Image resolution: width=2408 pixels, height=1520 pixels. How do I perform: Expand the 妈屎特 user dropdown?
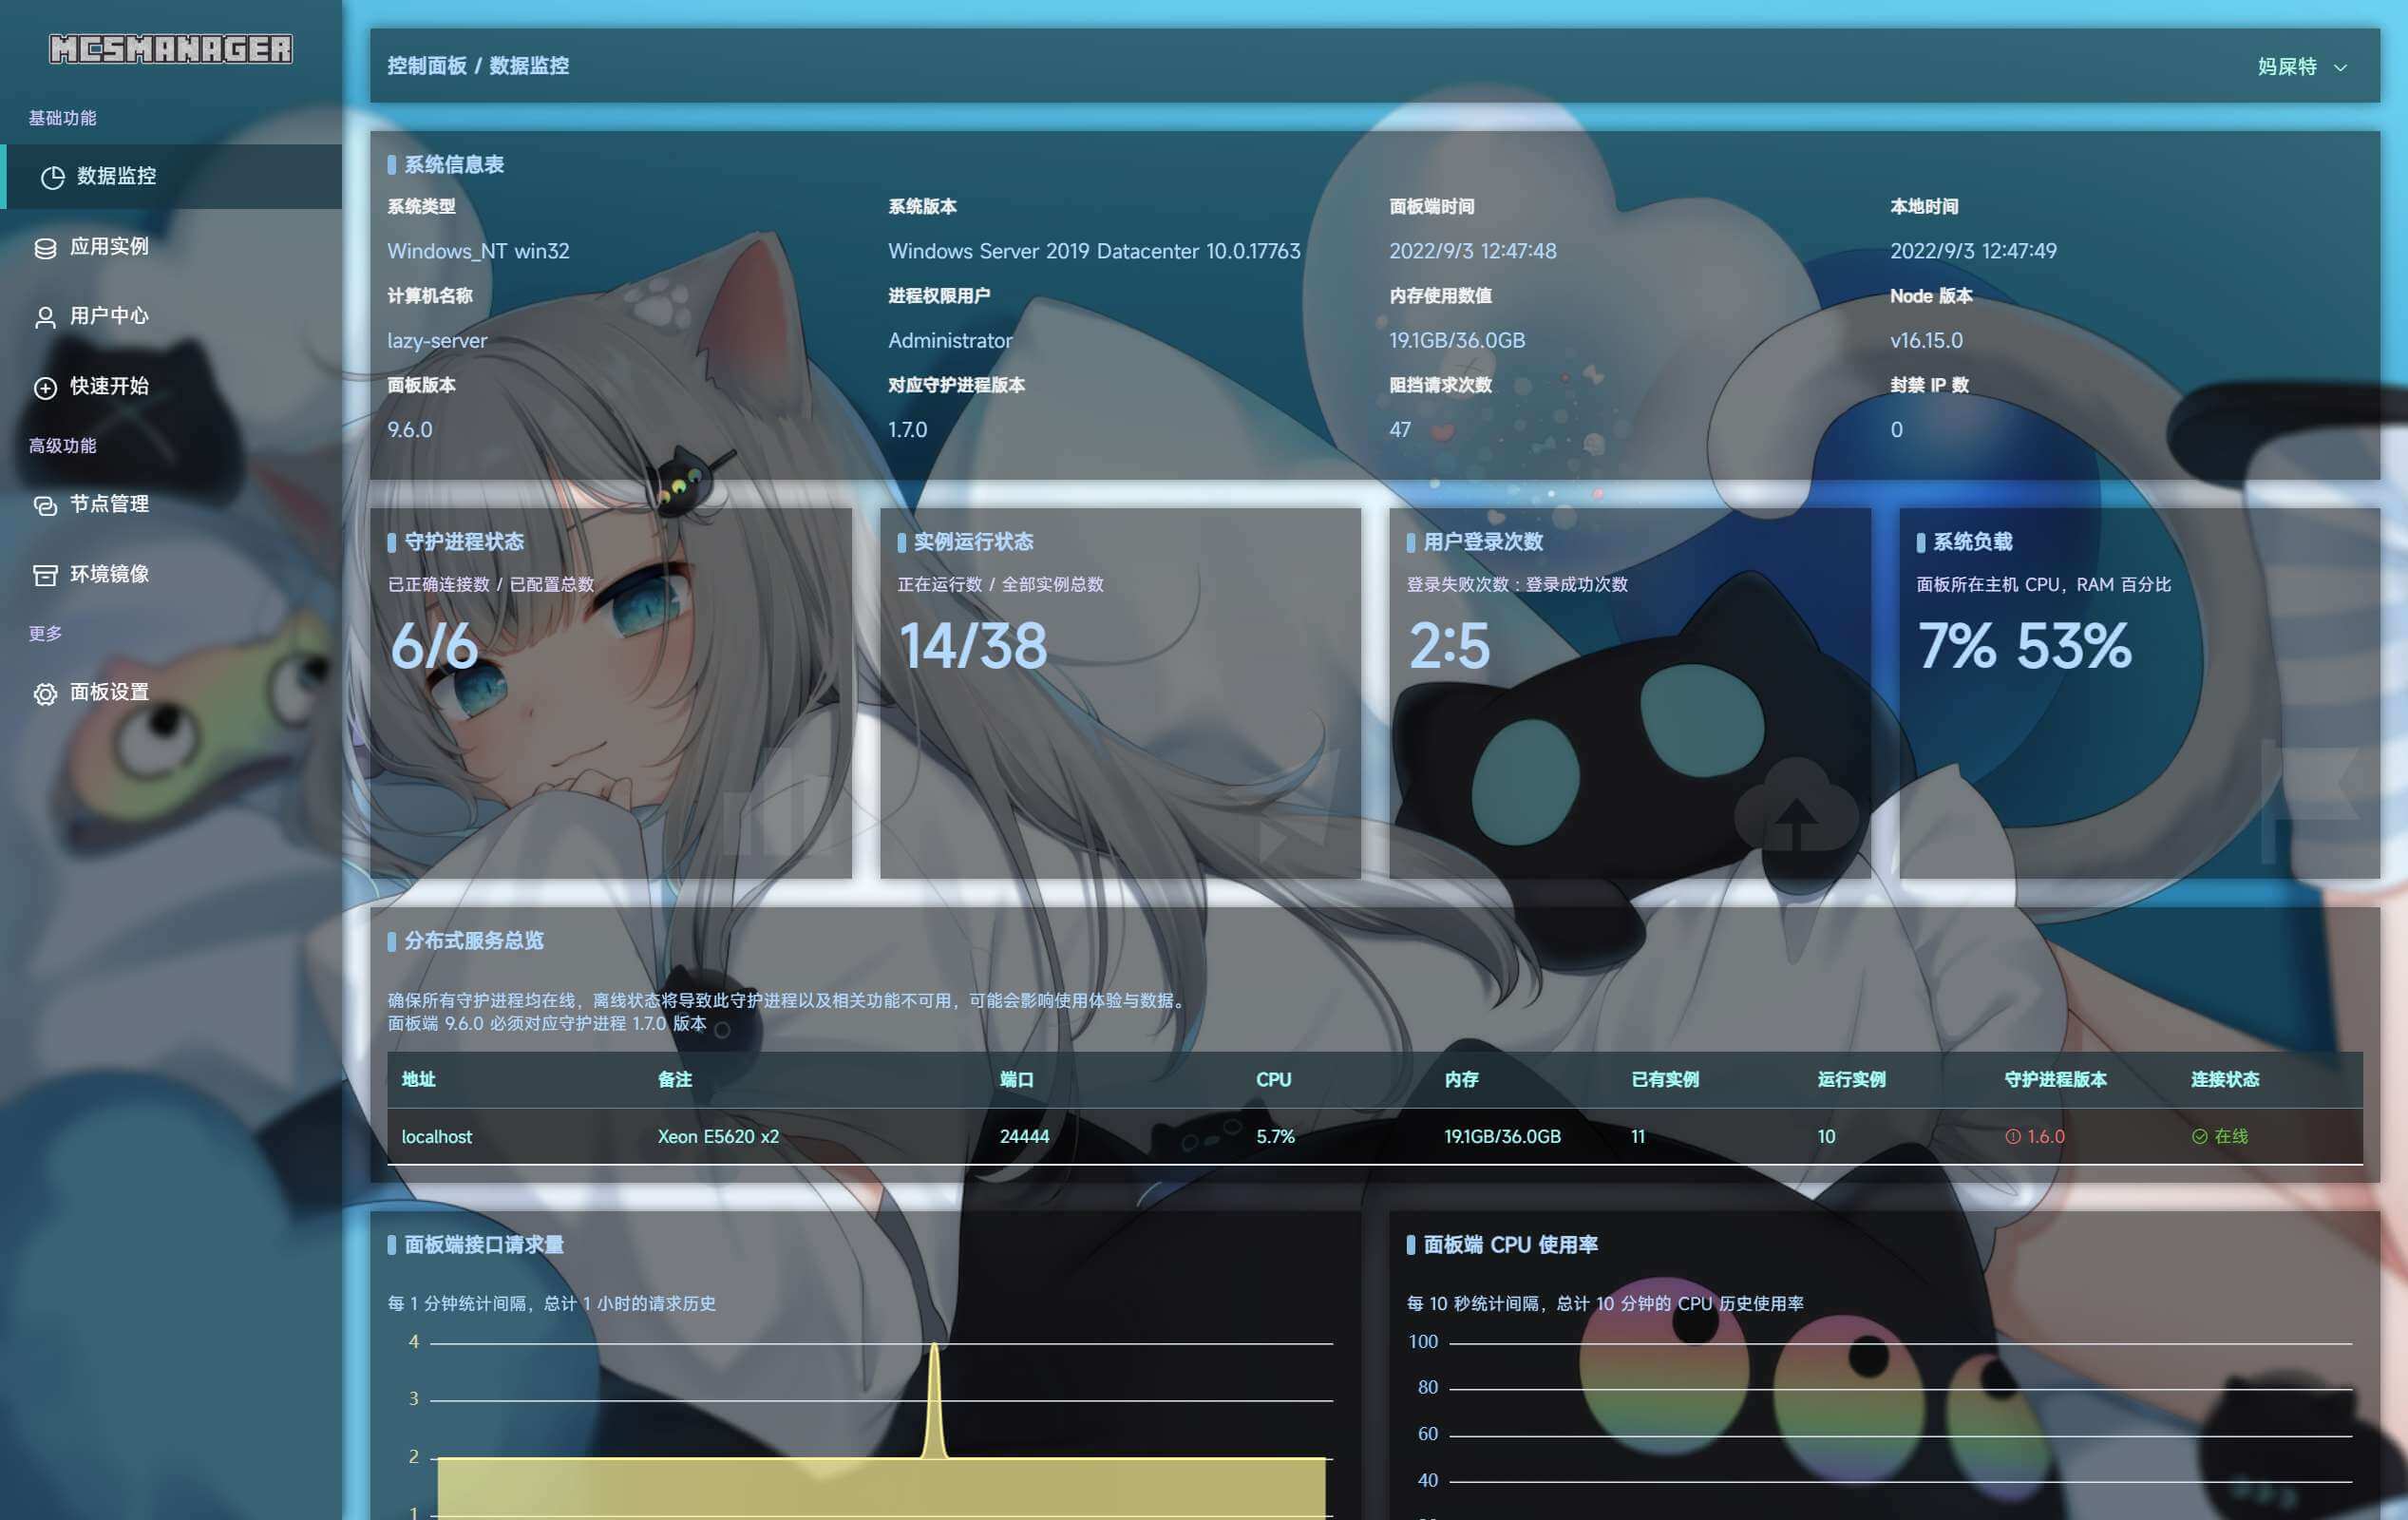[x=2287, y=67]
